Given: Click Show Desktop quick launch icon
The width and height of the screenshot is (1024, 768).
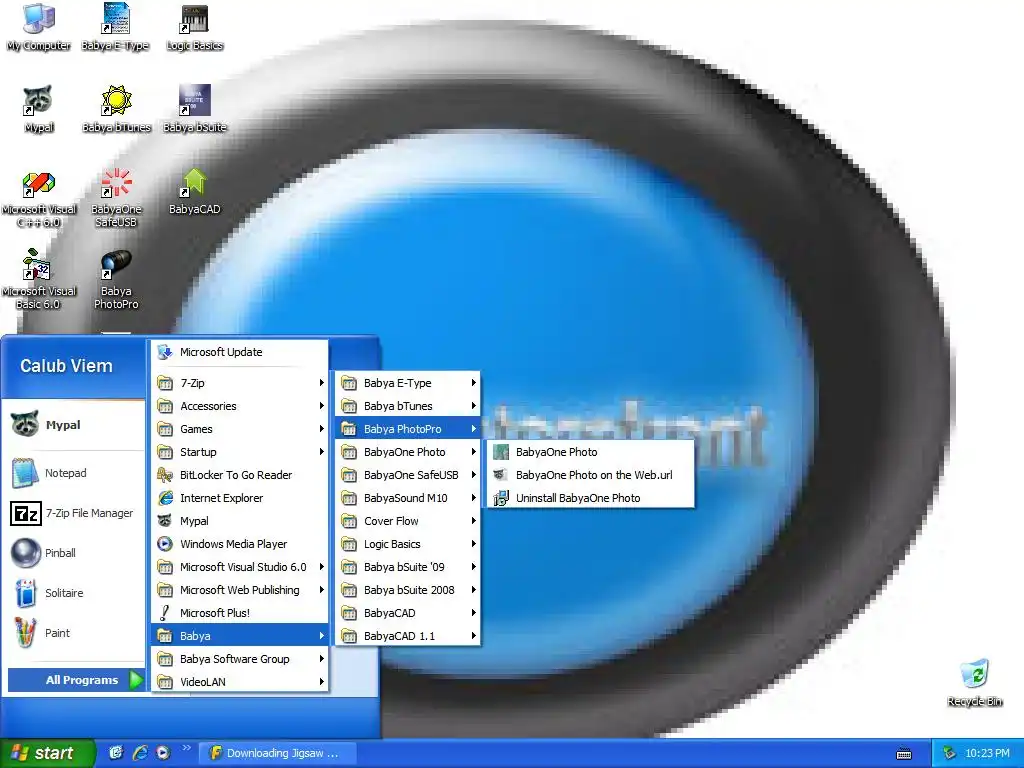Looking at the screenshot, I should point(116,753).
